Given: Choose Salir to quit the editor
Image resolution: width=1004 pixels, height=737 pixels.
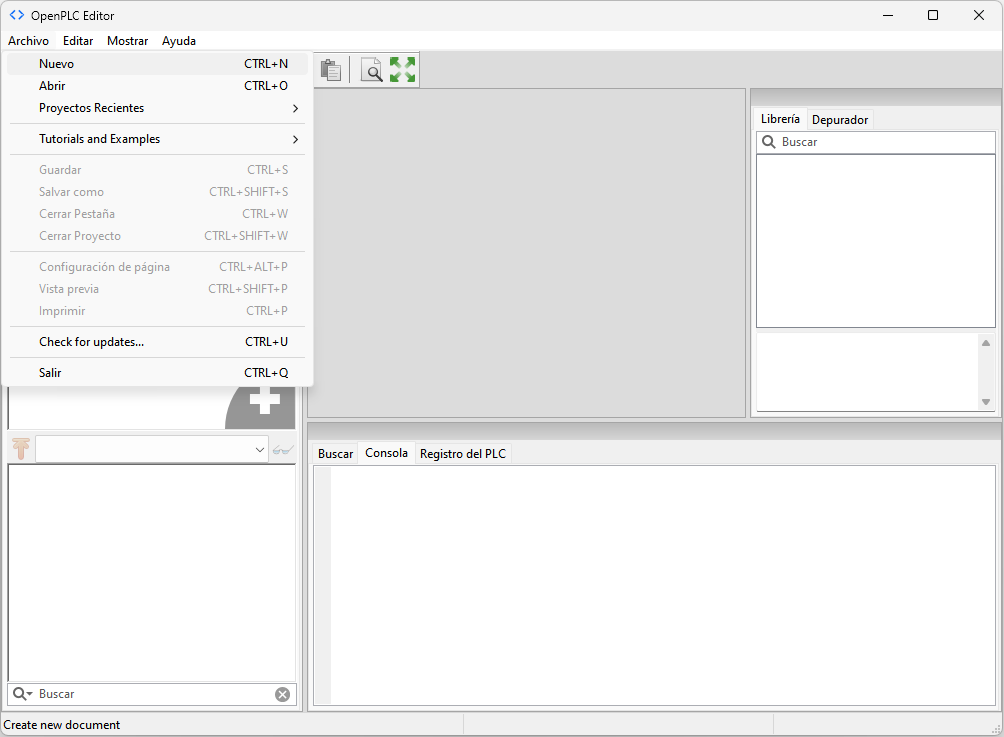Looking at the screenshot, I should [x=158, y=373].
